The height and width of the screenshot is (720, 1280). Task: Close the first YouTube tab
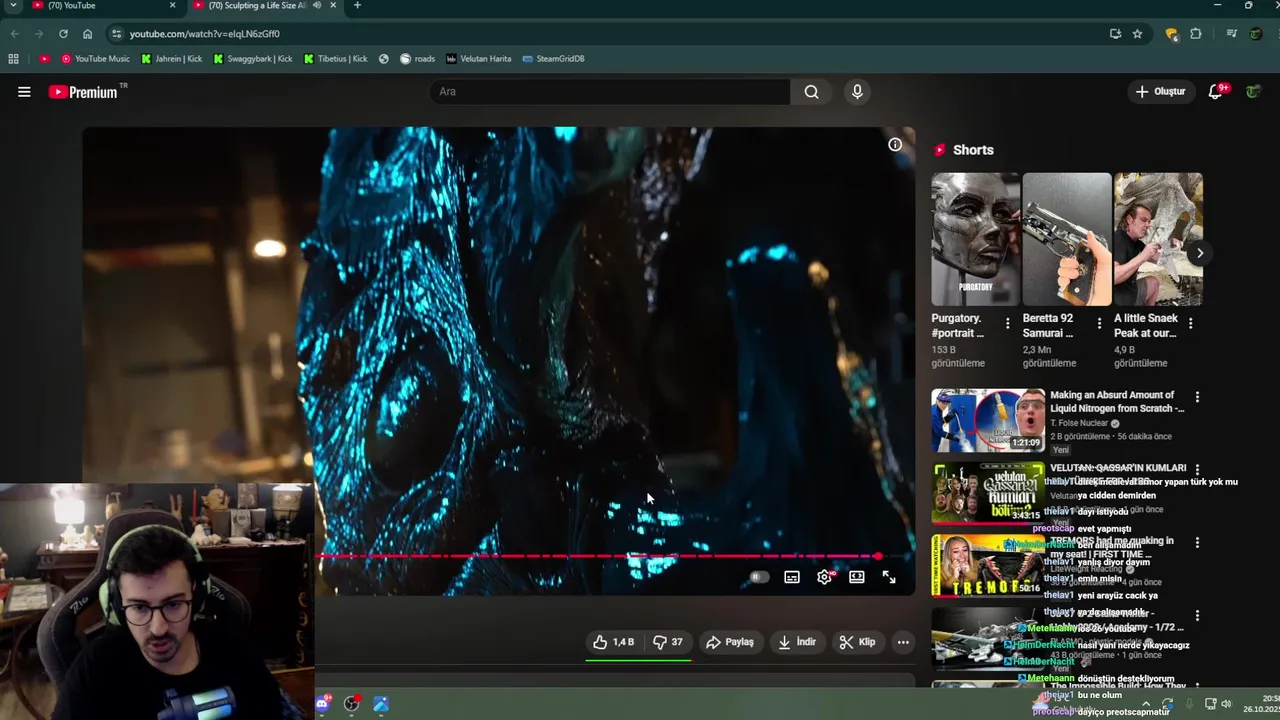coord(172,6)
